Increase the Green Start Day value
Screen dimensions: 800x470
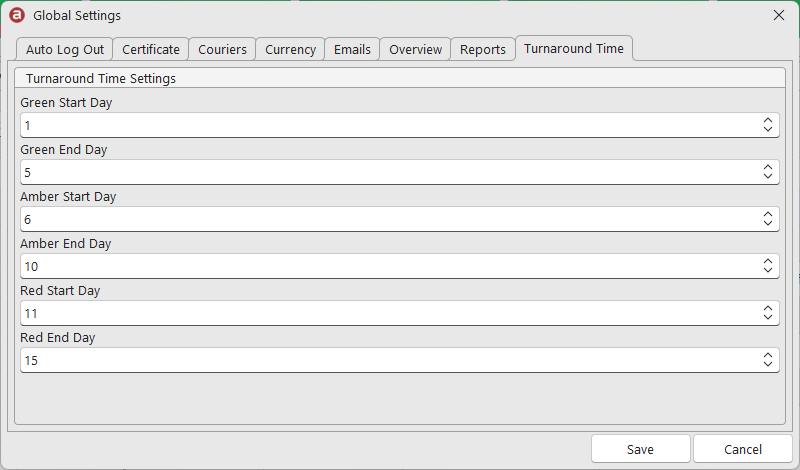(767, 120)
